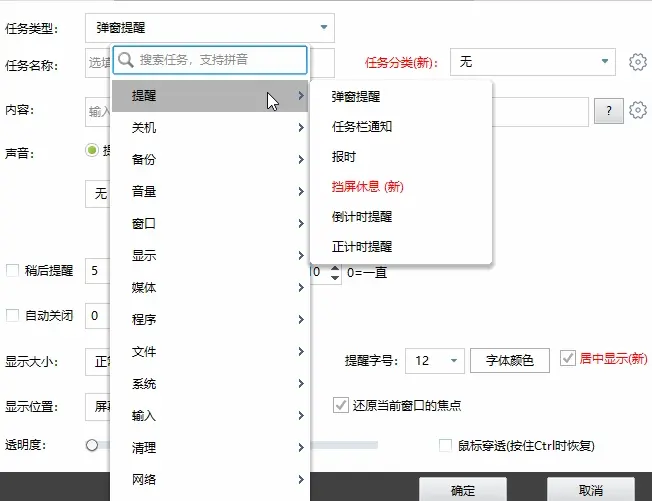Expand the 输入 menu category

pyautogui.click(x=210, y=416)
